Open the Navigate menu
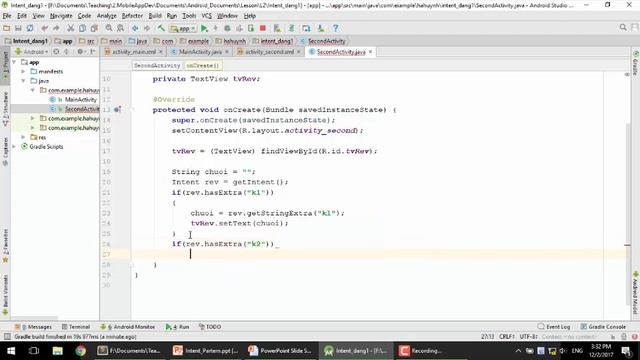 [x=61, y=16]
